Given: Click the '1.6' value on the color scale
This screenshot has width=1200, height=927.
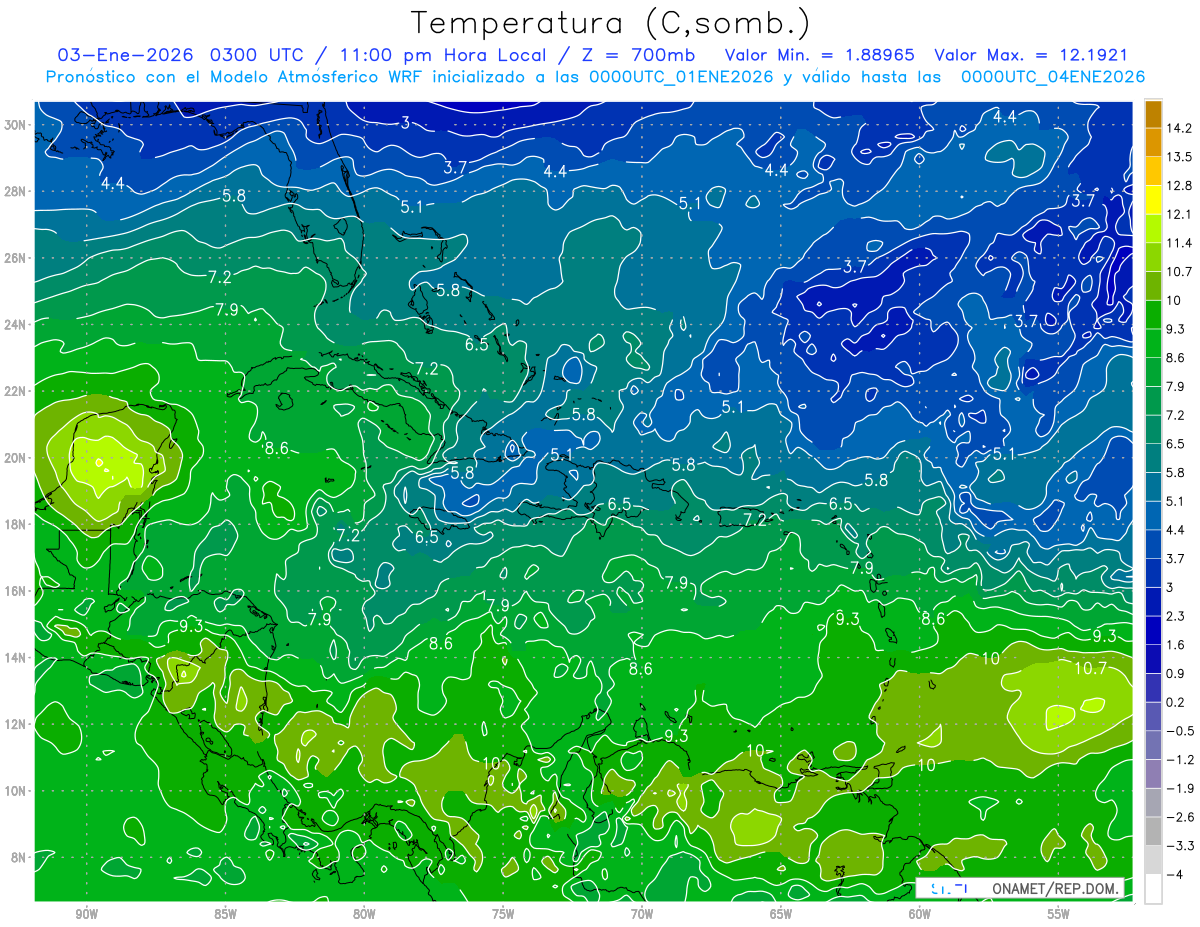Looking at the screenshot, I should [1176, 645].
